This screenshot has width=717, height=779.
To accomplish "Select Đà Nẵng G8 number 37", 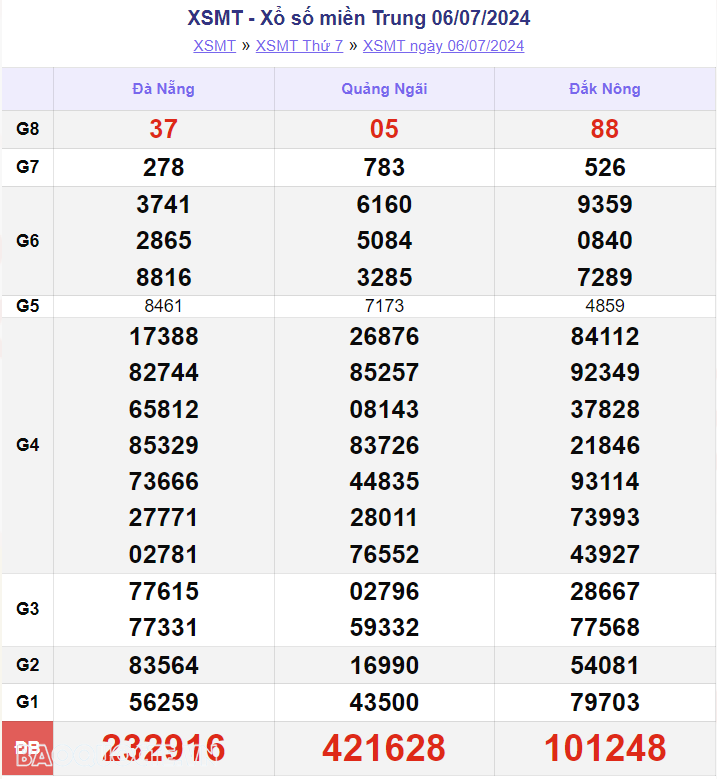I will pyautogui.click(x=163, y=129).
